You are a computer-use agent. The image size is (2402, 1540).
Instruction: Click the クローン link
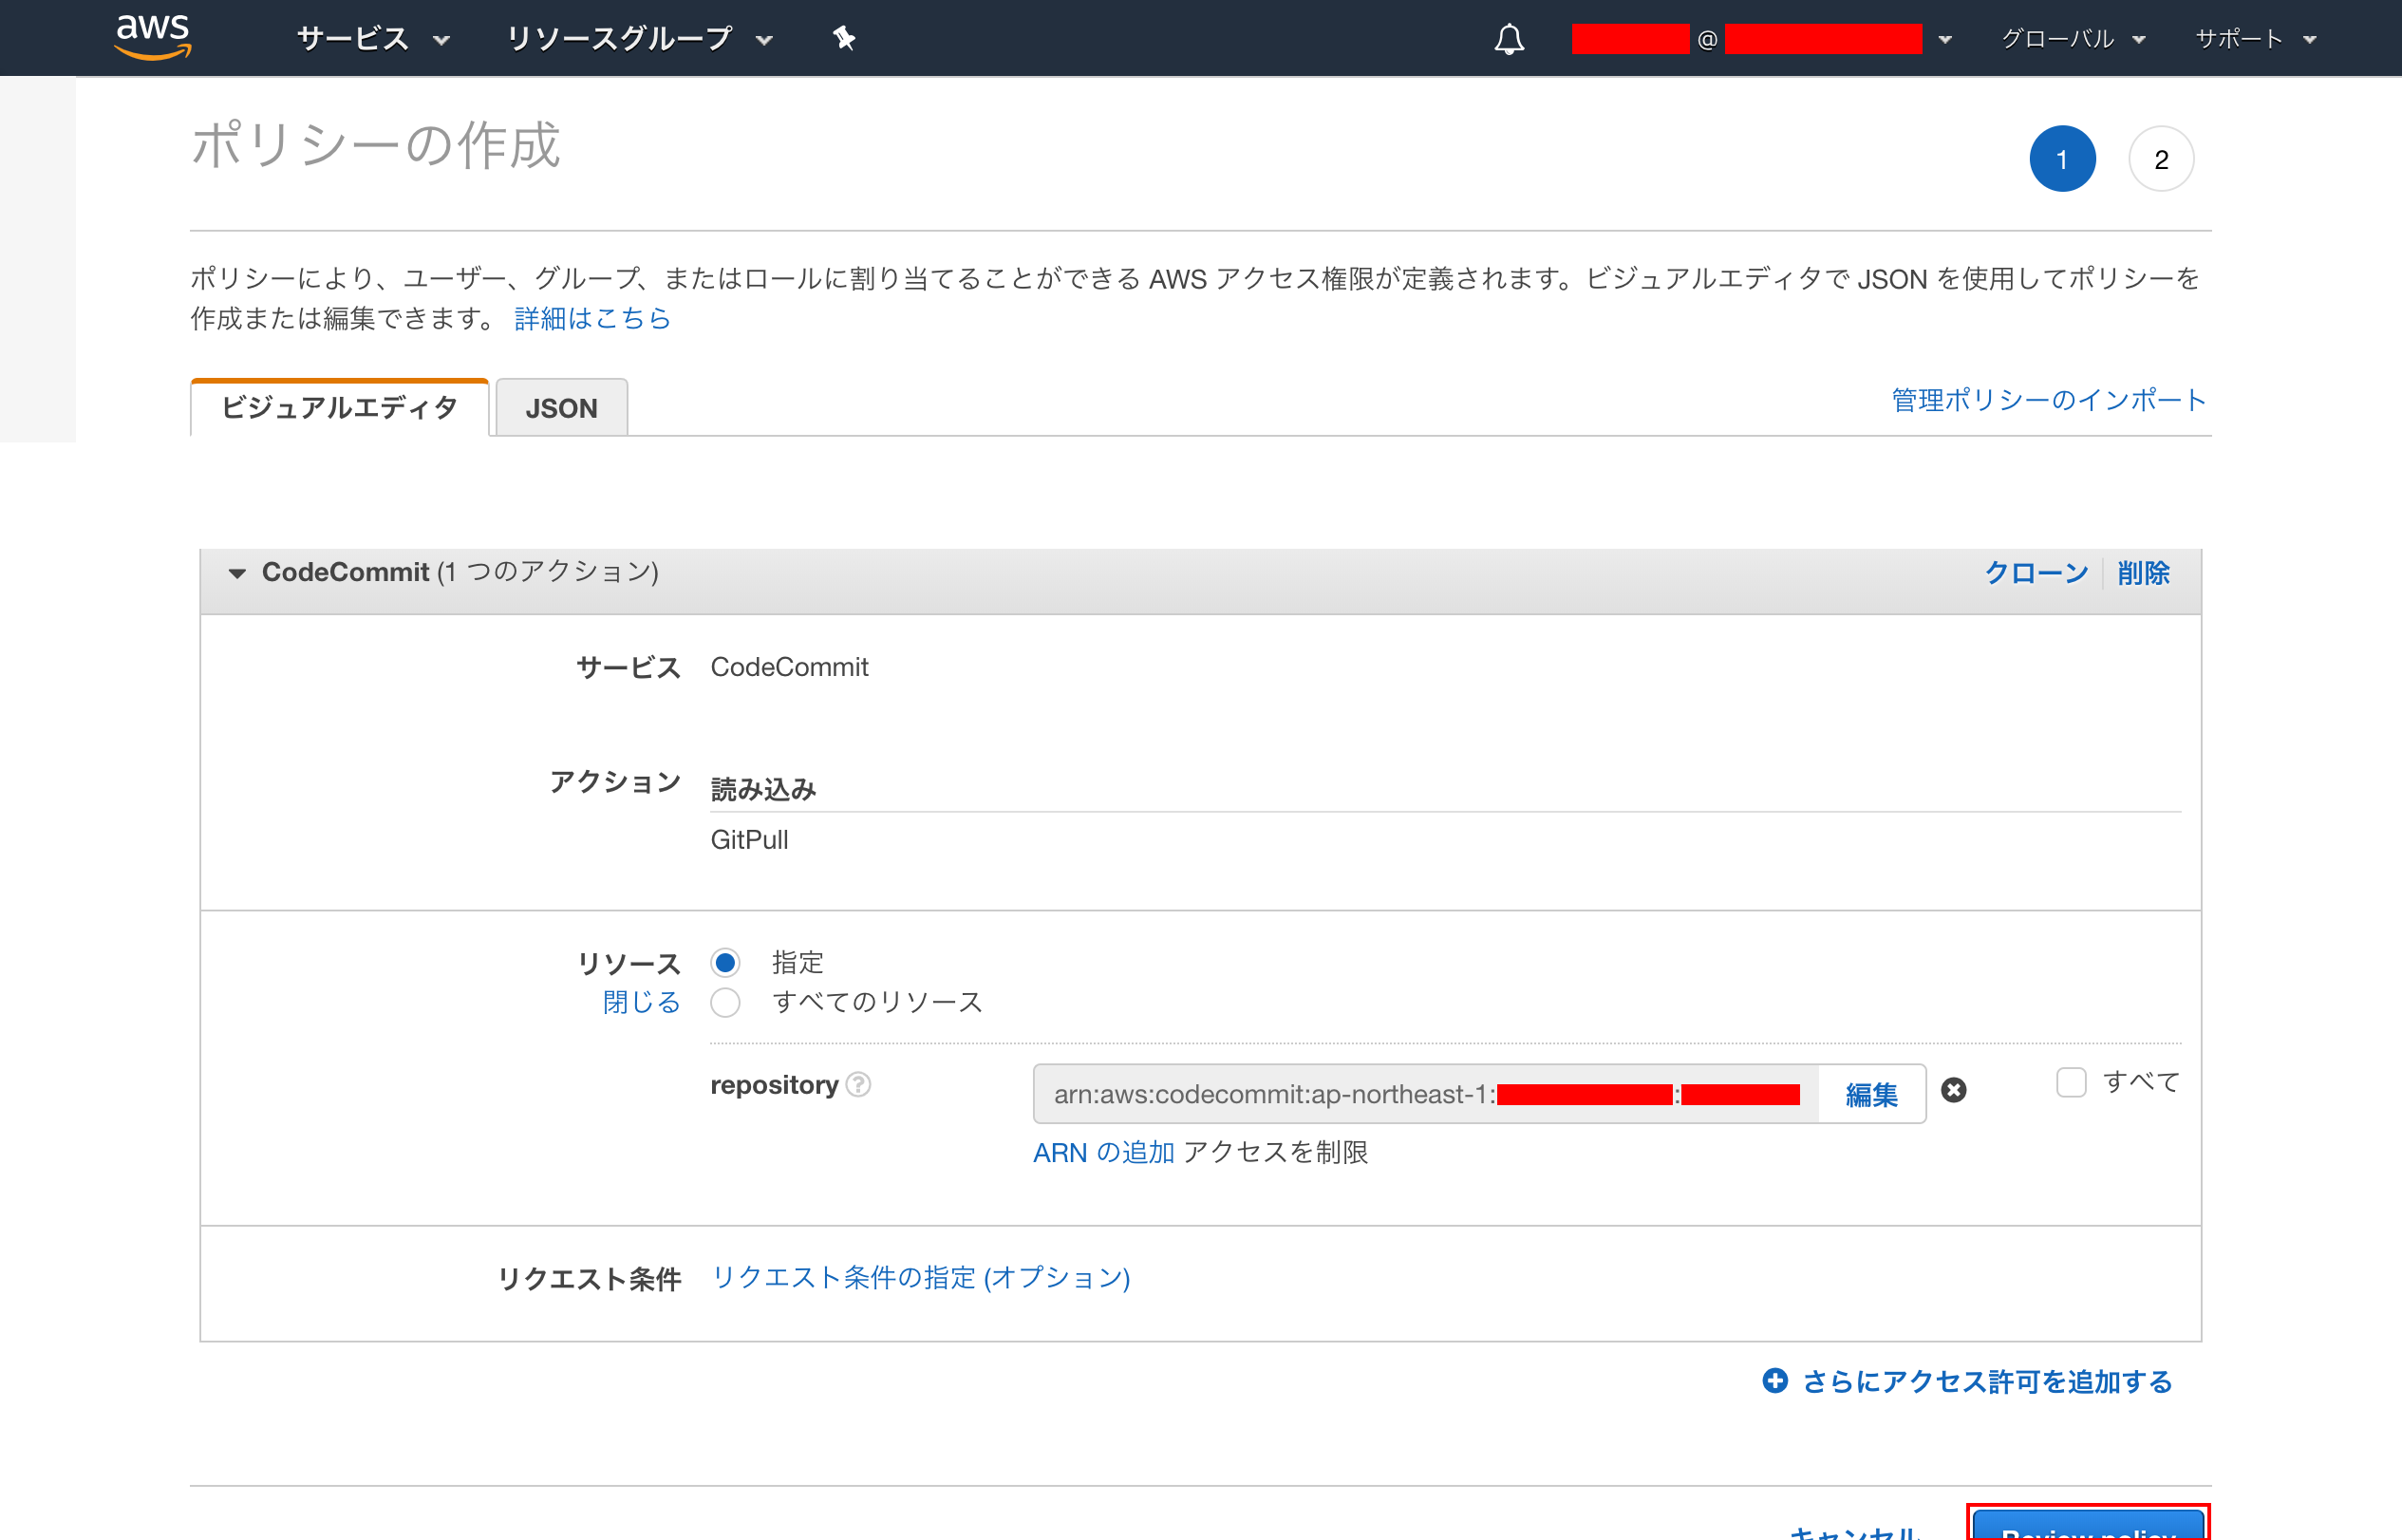2036,573
